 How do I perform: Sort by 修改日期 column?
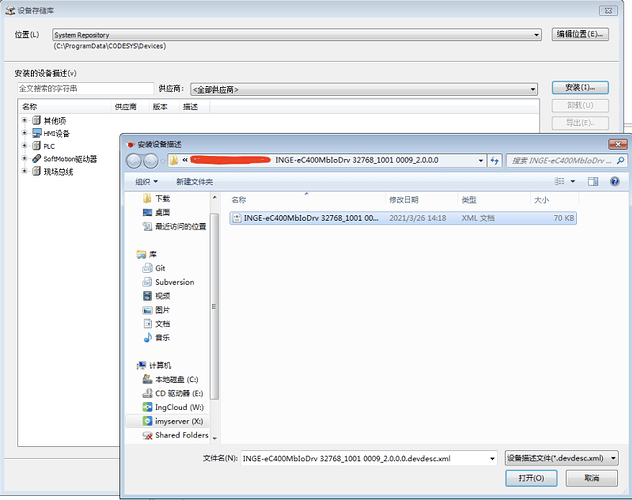click(x=403, y=200)
